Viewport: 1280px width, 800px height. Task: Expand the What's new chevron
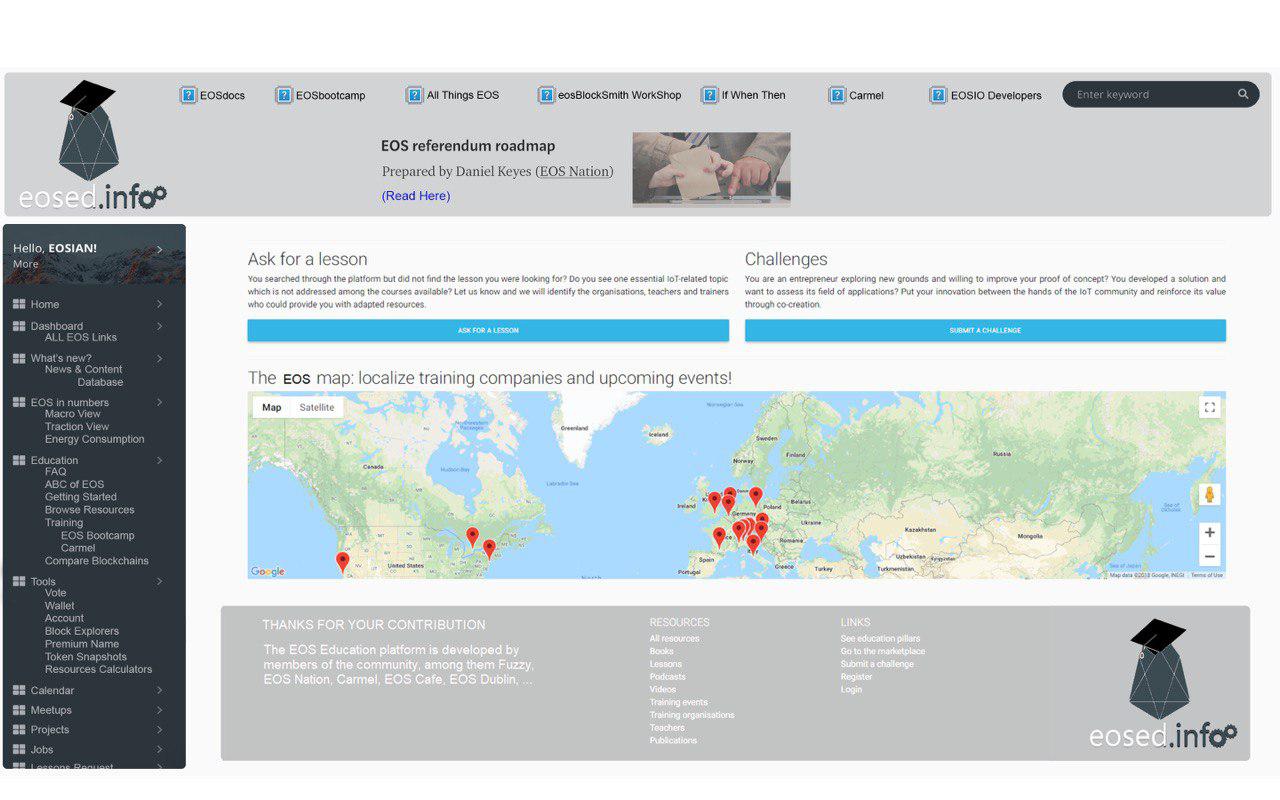160,358
